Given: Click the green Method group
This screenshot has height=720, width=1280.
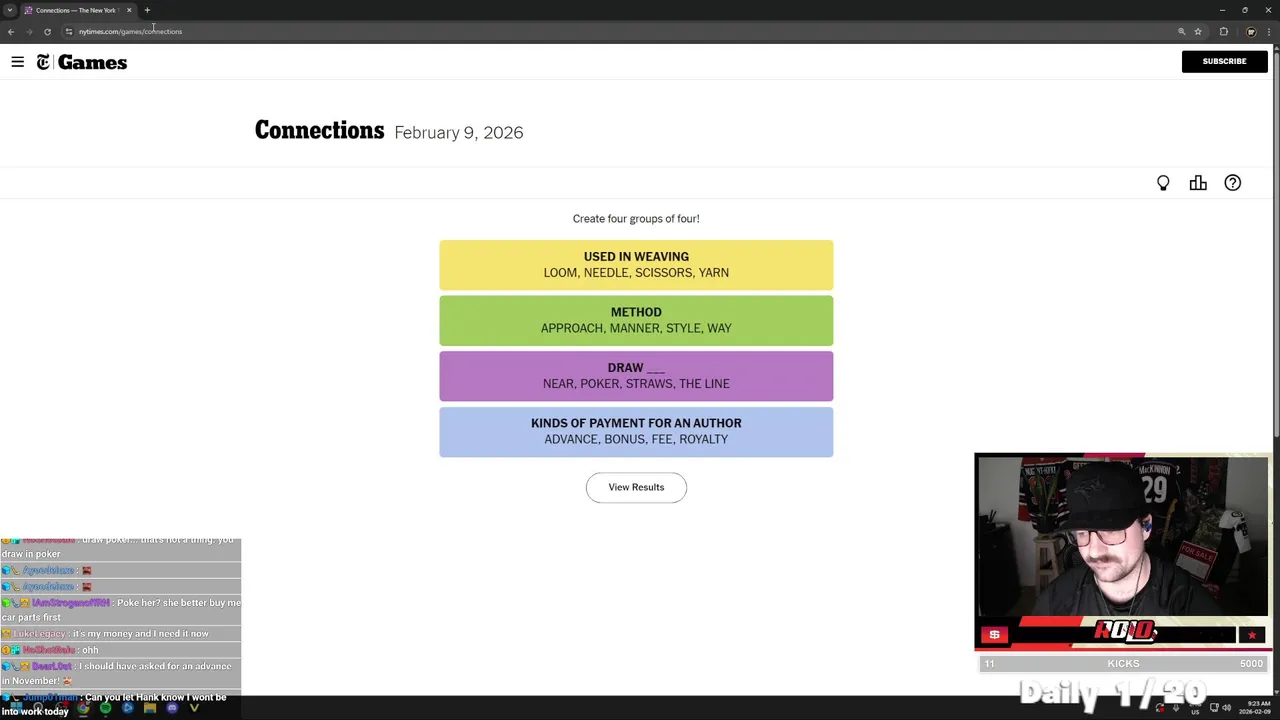Looking at the screenshot, I should click(x=636, y=320).
